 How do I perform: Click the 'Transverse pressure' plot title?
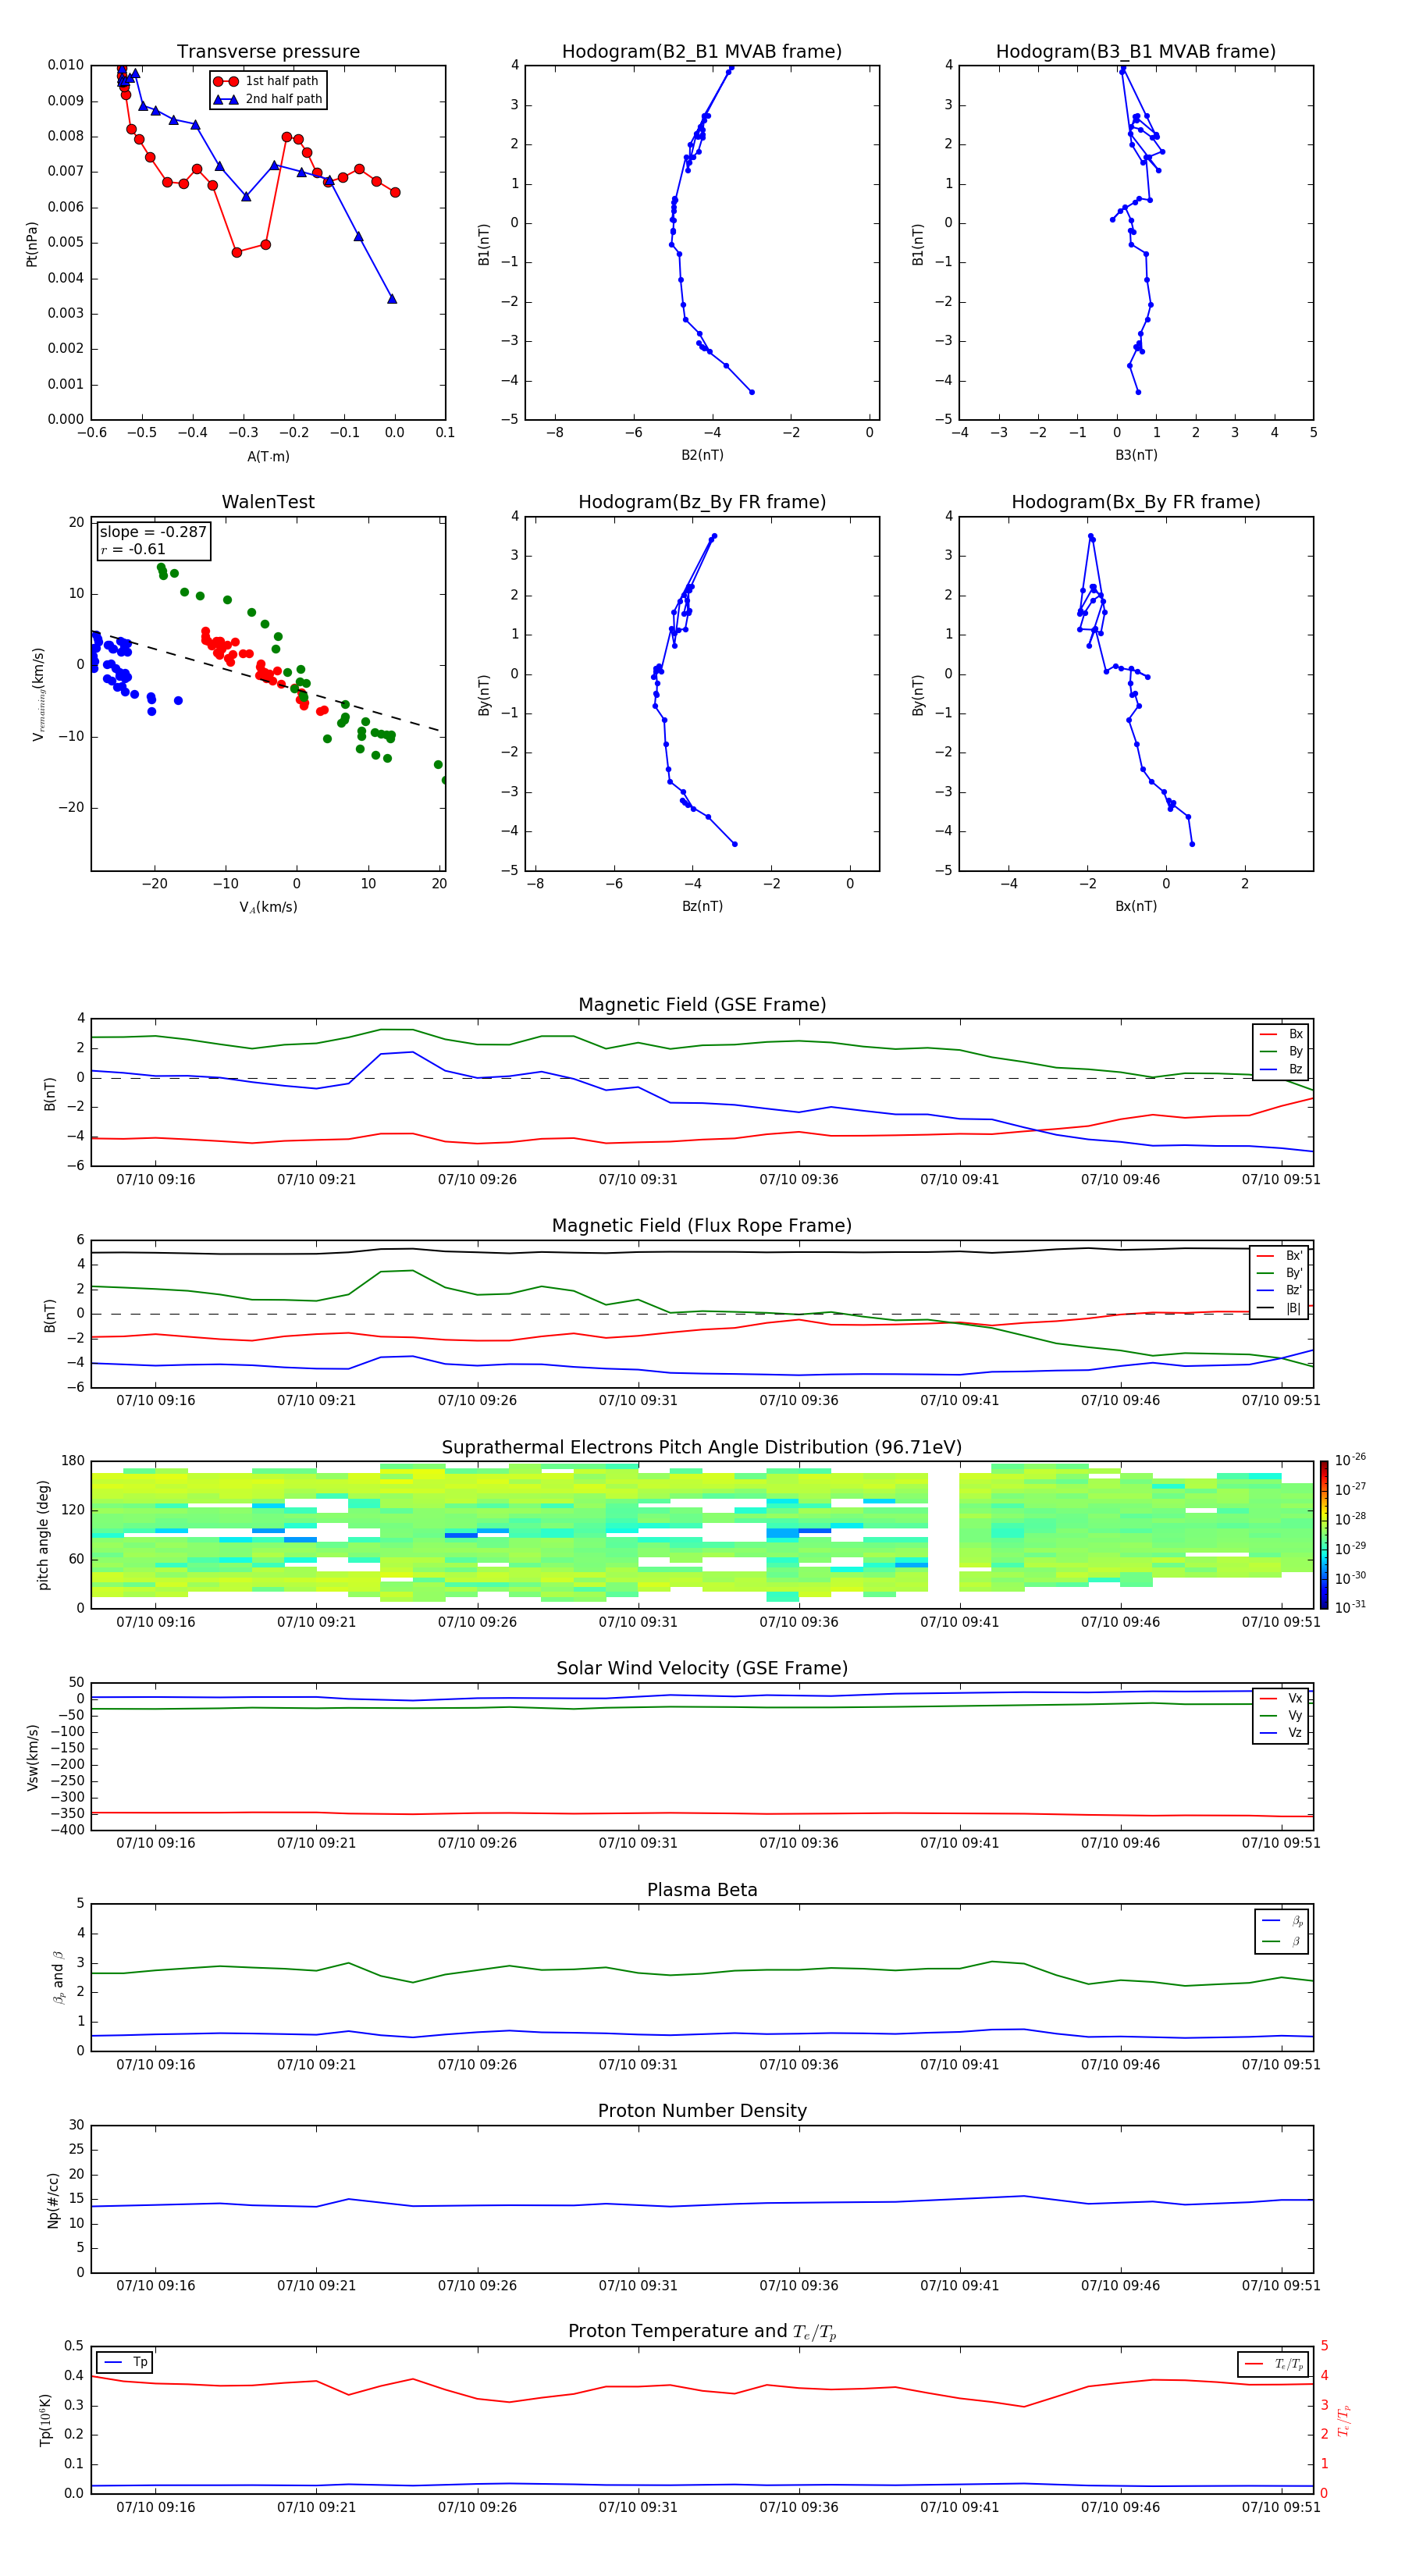[x=268, y=52]
